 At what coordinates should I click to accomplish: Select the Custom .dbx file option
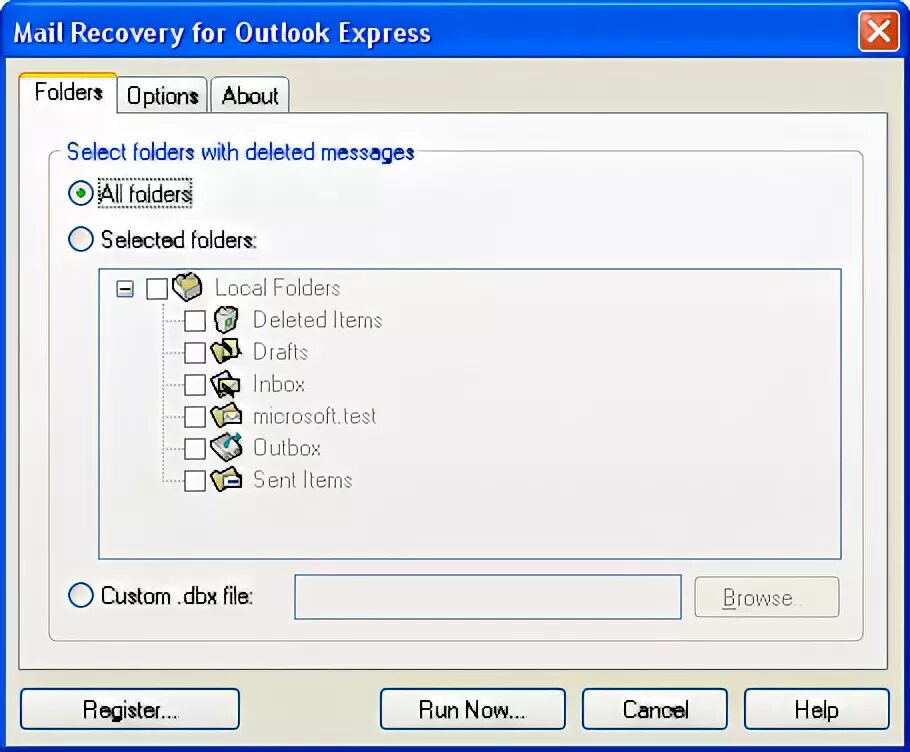[81, 595]
